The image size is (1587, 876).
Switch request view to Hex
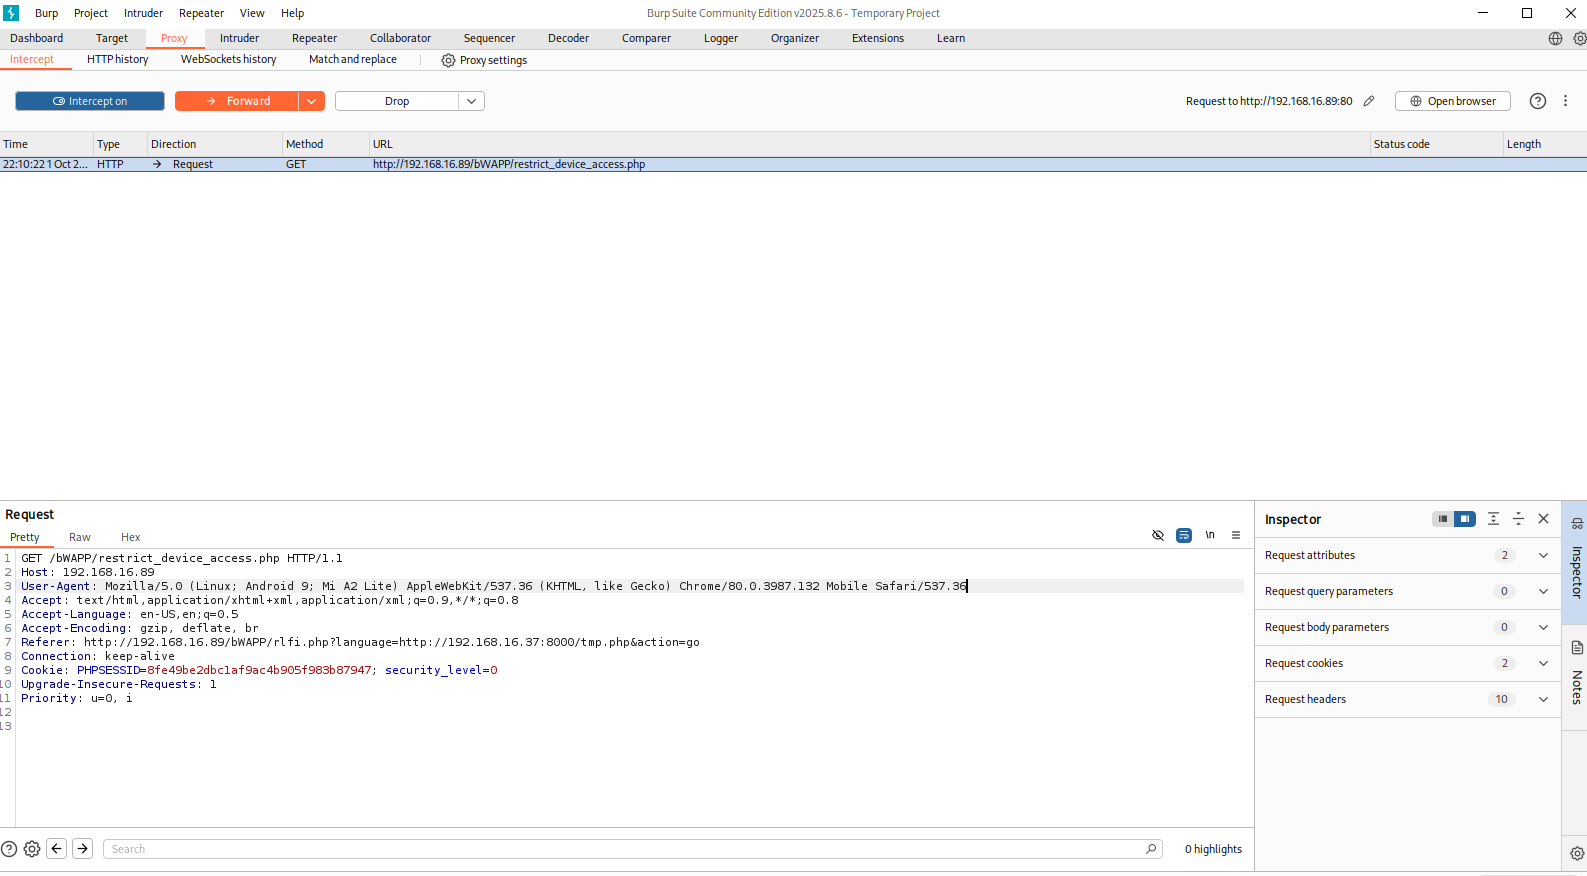pos(131,537)
